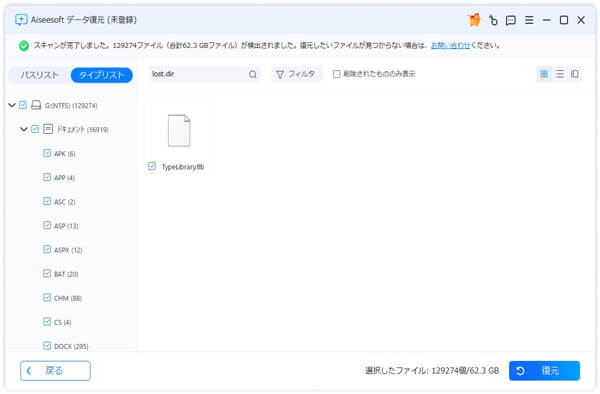The height and width of the screenshot is (394, 600).
Task: Click the green scan-complete check icon
Action: [x=24, y=46]
